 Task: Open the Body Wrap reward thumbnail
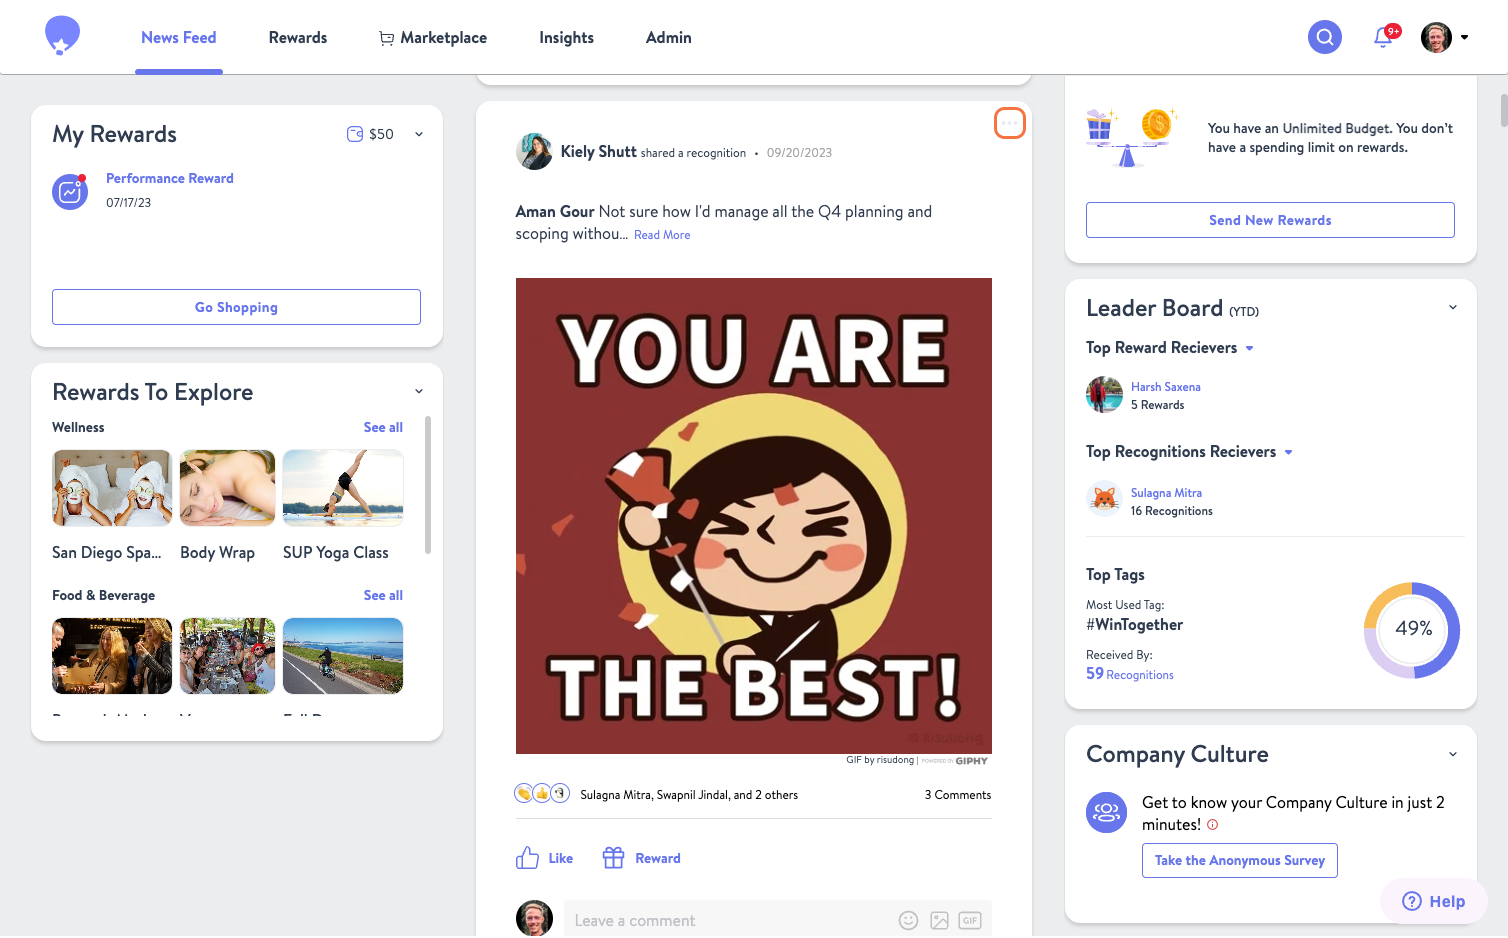point(227,488)
